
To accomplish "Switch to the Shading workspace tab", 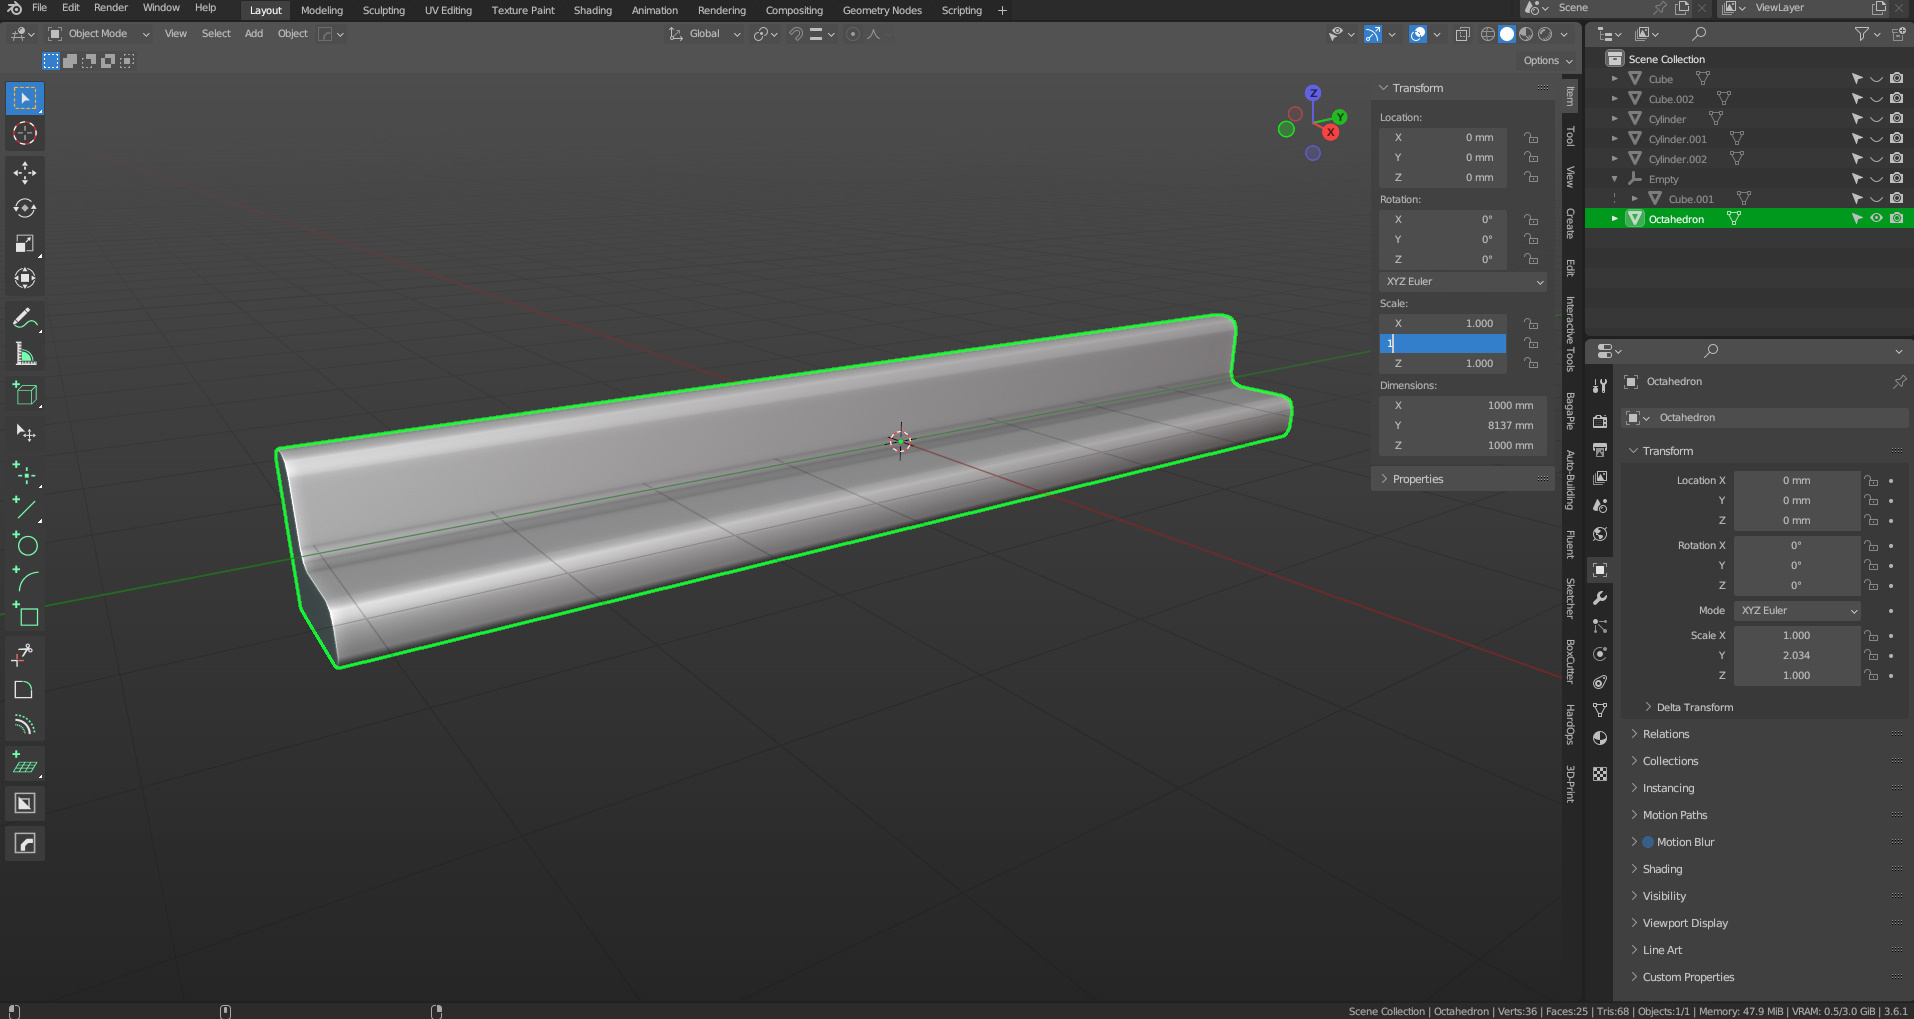I will point(592,10).
